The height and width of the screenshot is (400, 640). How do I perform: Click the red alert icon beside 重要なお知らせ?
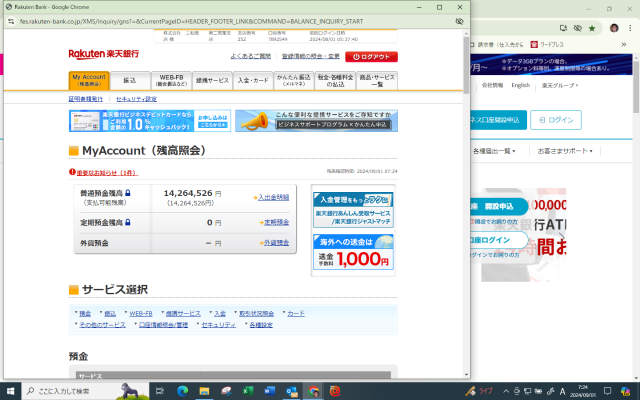click(72, 172)
